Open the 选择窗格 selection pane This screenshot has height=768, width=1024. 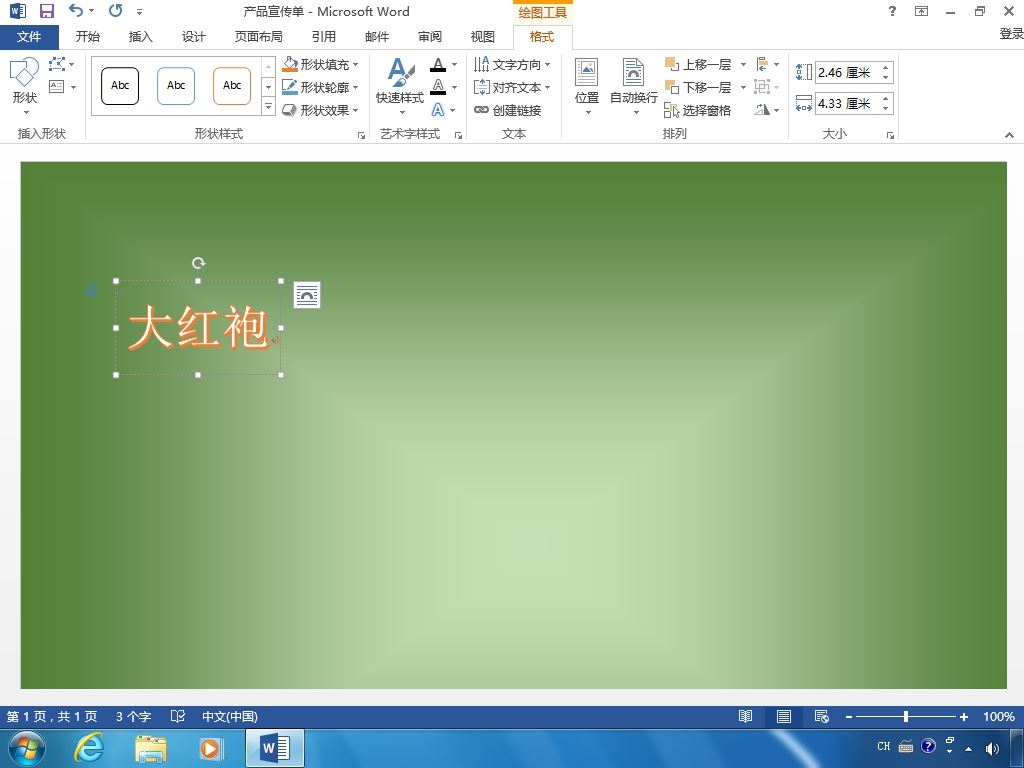pyautogui.click(x=697, y=110)
